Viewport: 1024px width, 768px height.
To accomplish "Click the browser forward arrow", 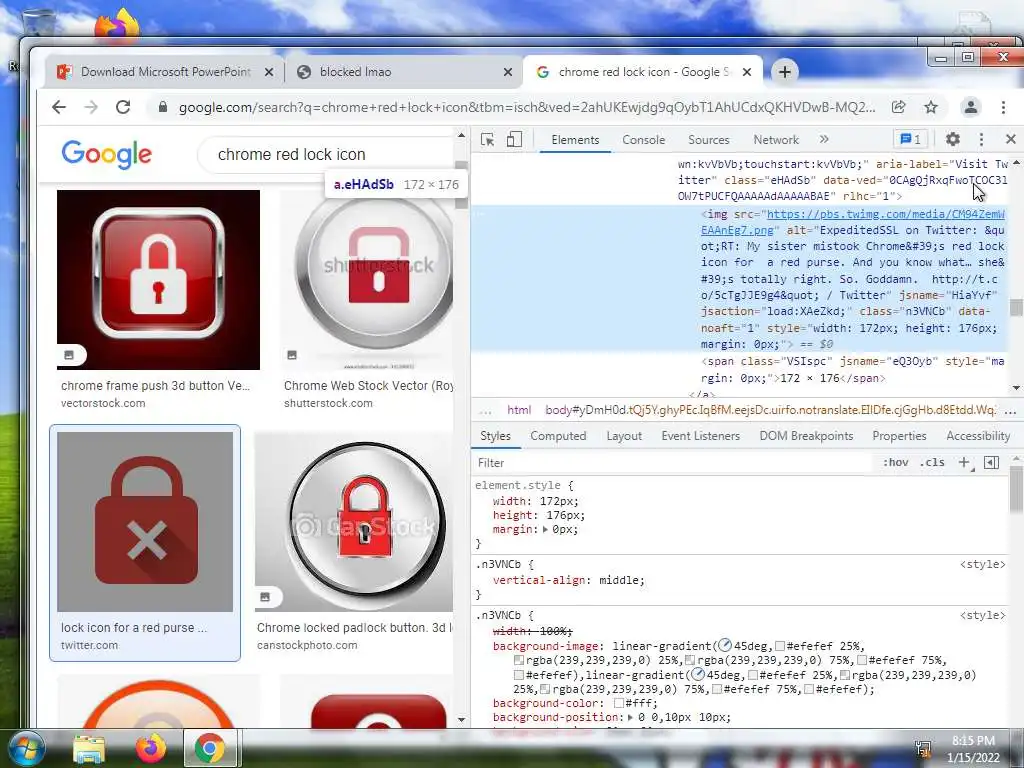I will coord(91,107).
